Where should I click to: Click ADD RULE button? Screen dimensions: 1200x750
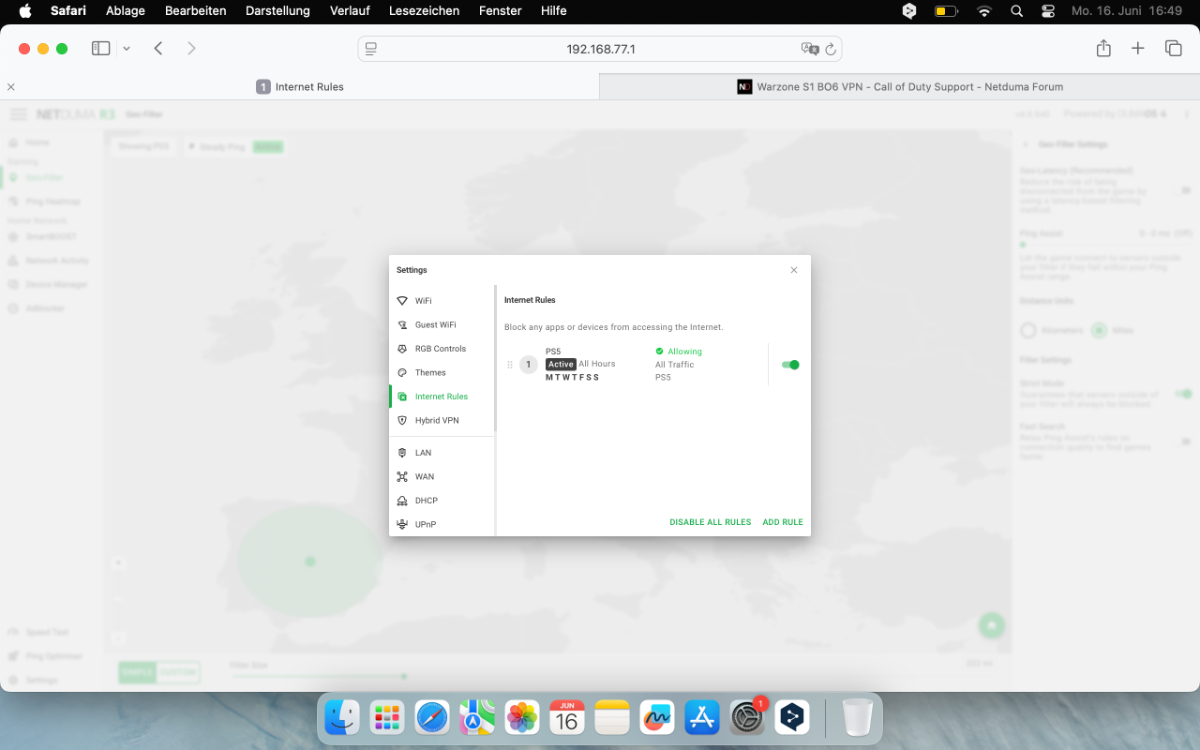783,522
